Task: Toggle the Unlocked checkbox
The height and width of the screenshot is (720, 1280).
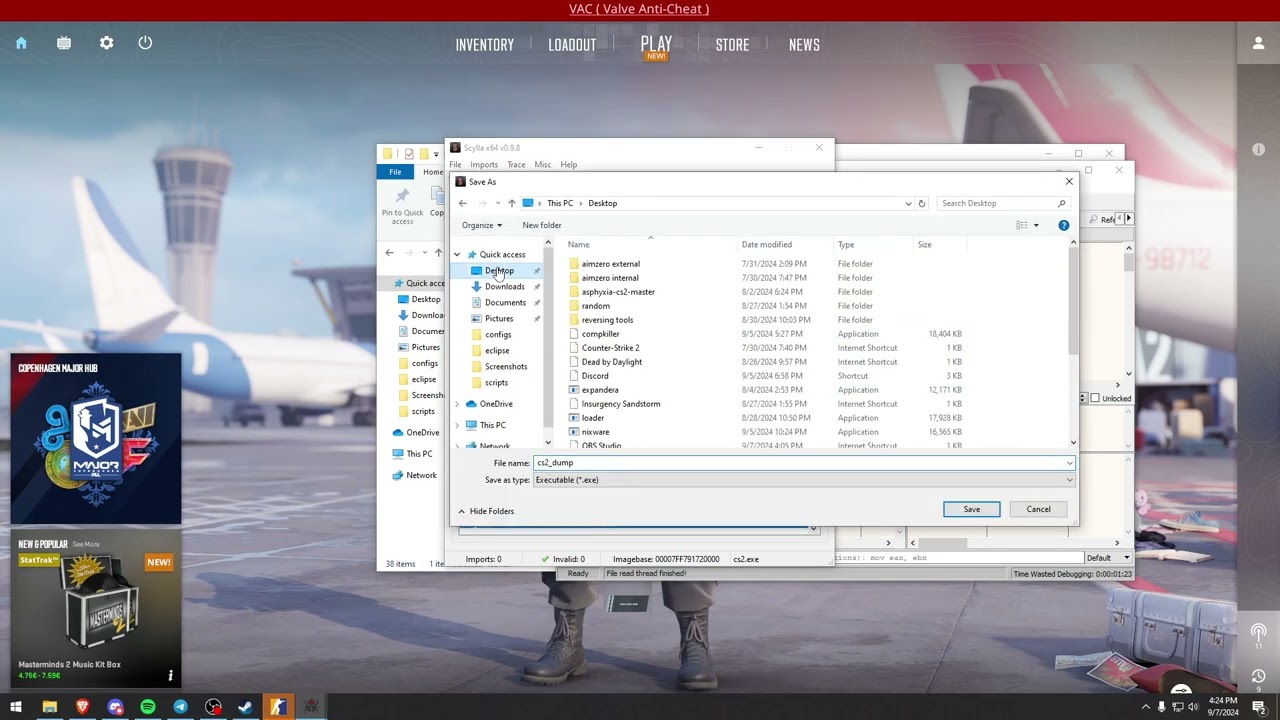Action: click(x=1095, y=398)
